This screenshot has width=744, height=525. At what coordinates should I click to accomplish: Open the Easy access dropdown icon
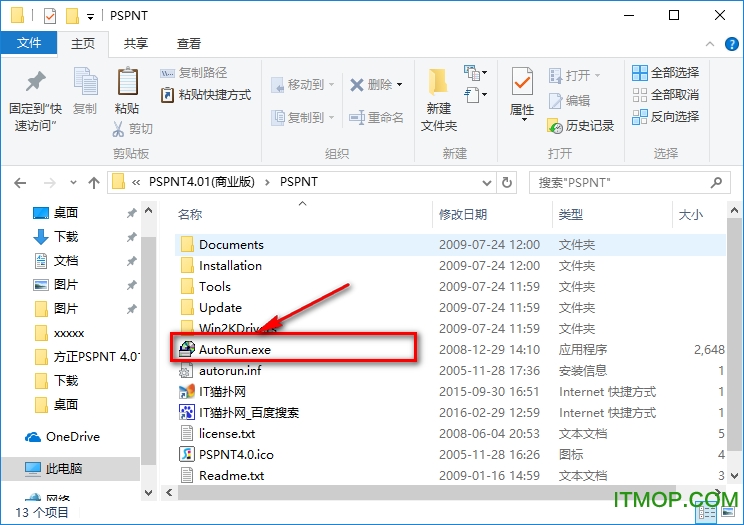[475, 94]
